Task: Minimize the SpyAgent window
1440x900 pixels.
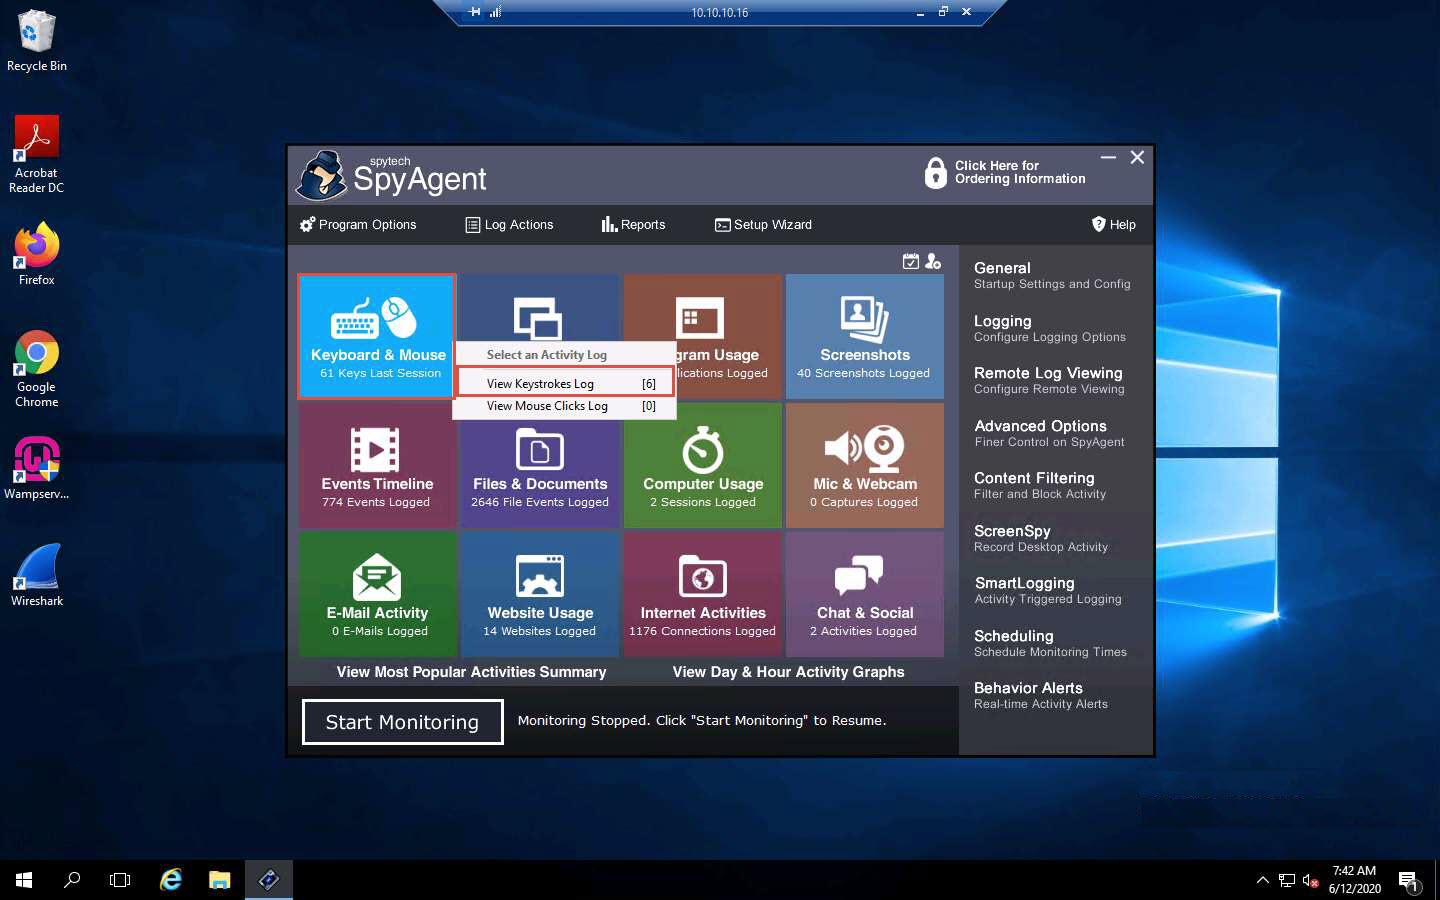Action: coord(1108,158)
